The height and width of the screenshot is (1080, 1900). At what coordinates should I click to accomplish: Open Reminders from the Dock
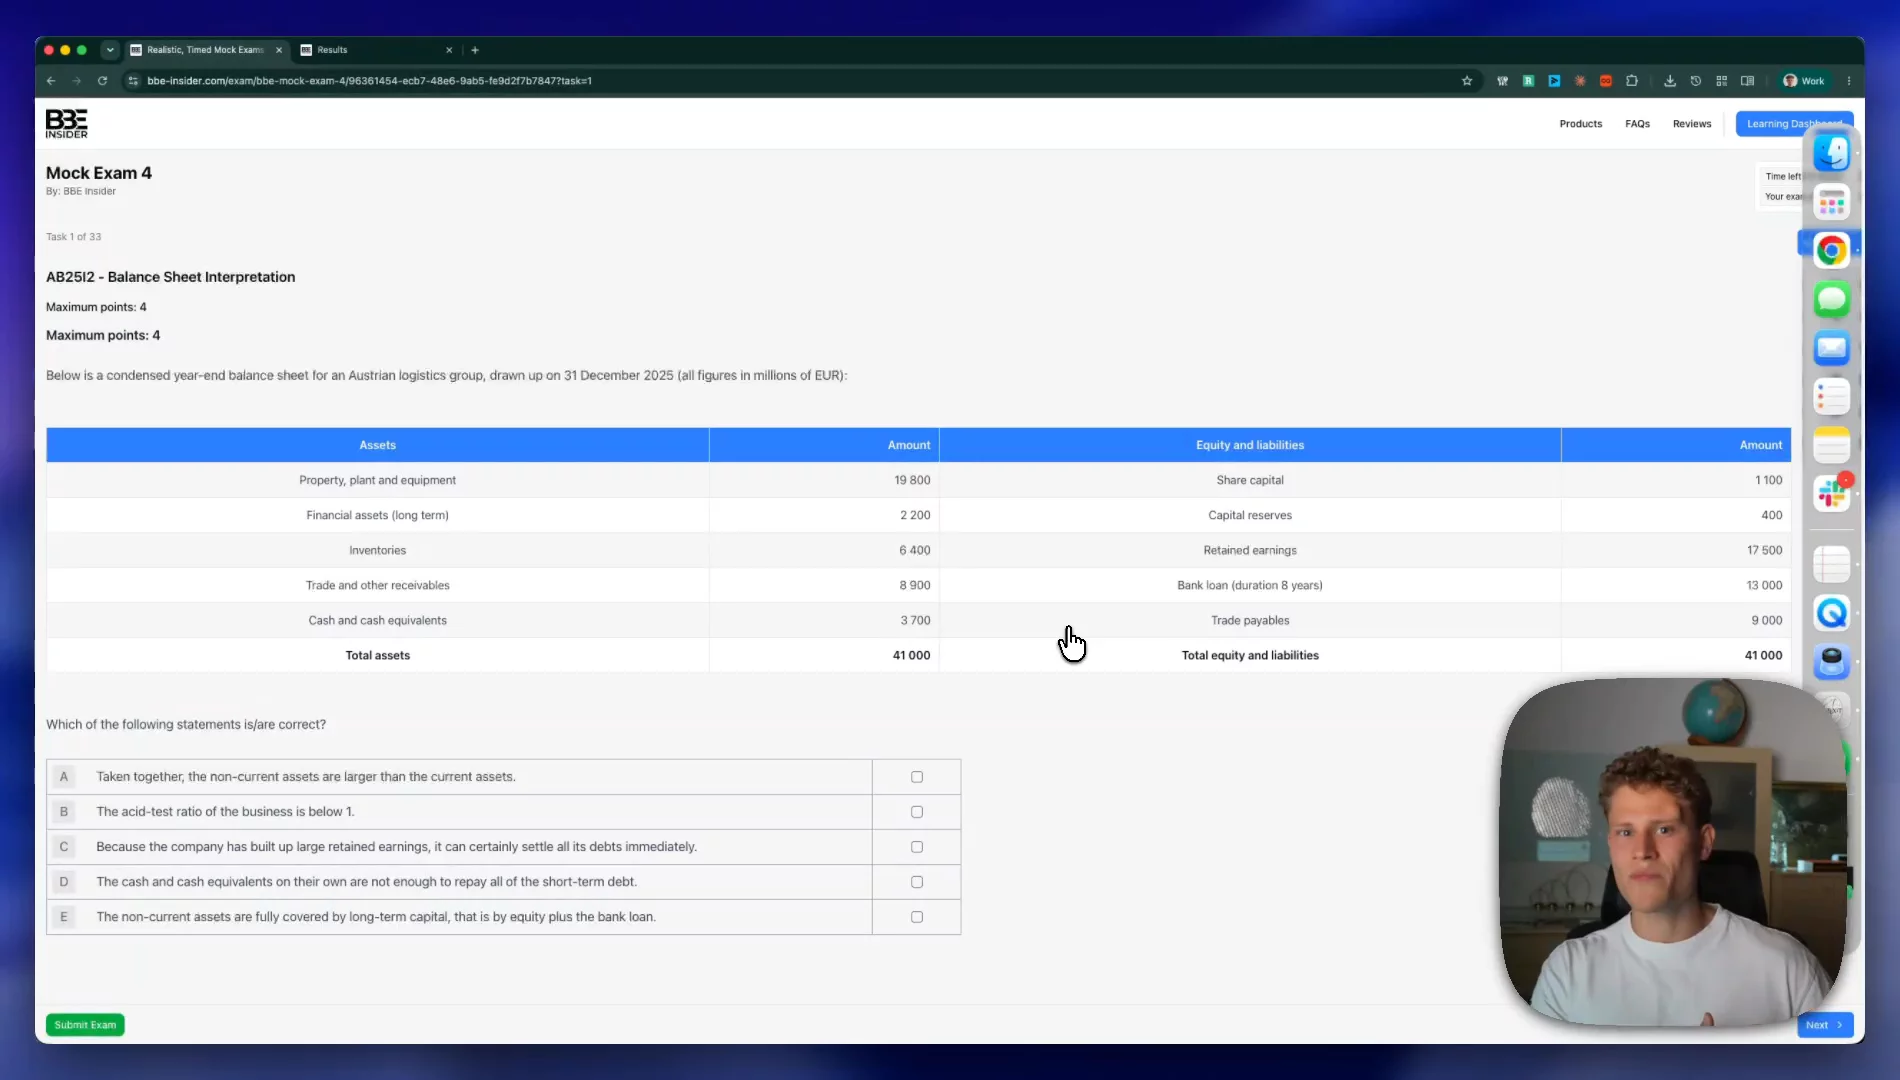tap(1831, 396)
